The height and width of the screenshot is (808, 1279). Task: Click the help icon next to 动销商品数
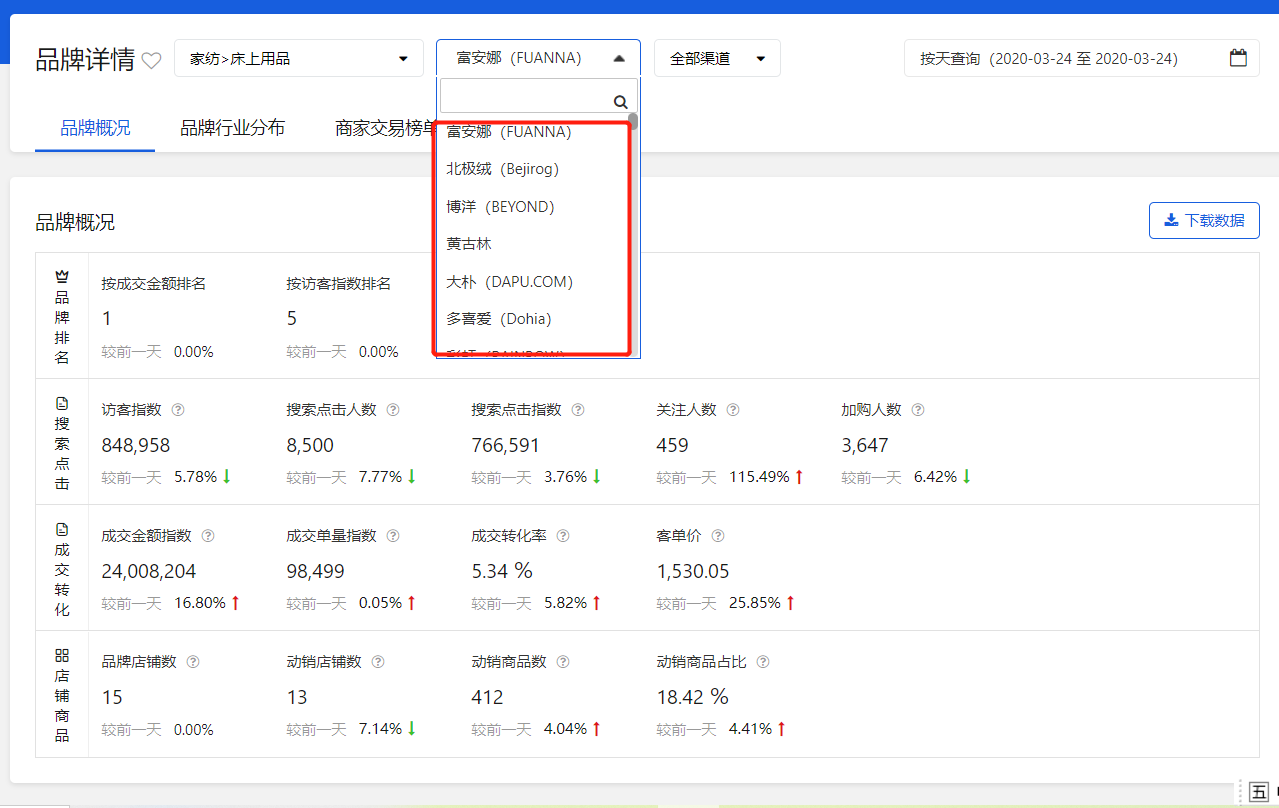[563, 662]
